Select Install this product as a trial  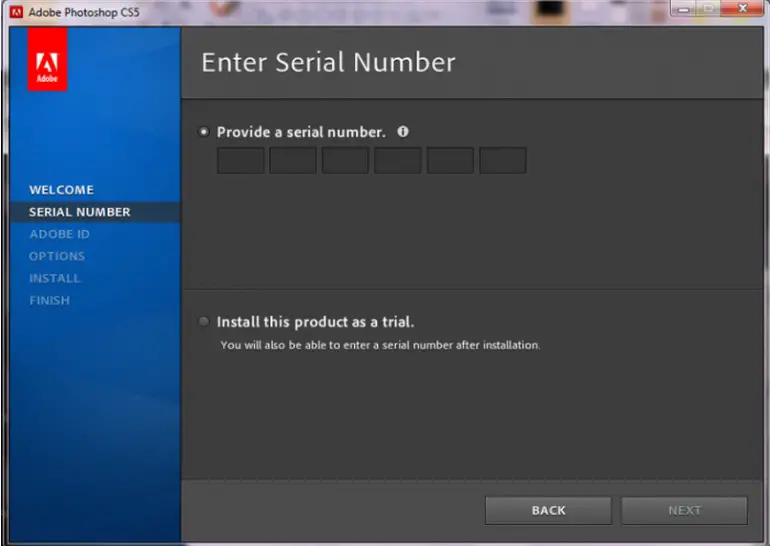[203, 322]
